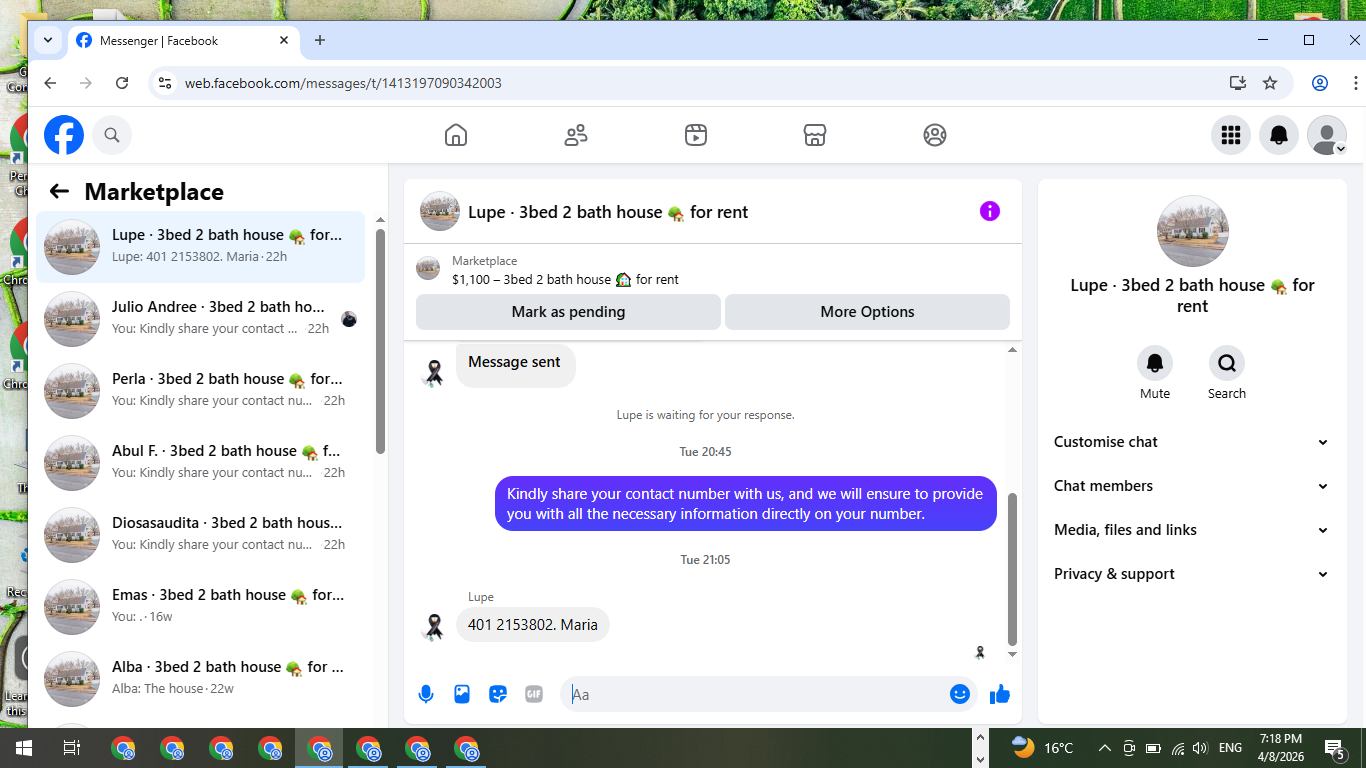Open Chrome's three-dot menu

point(1354,83)
